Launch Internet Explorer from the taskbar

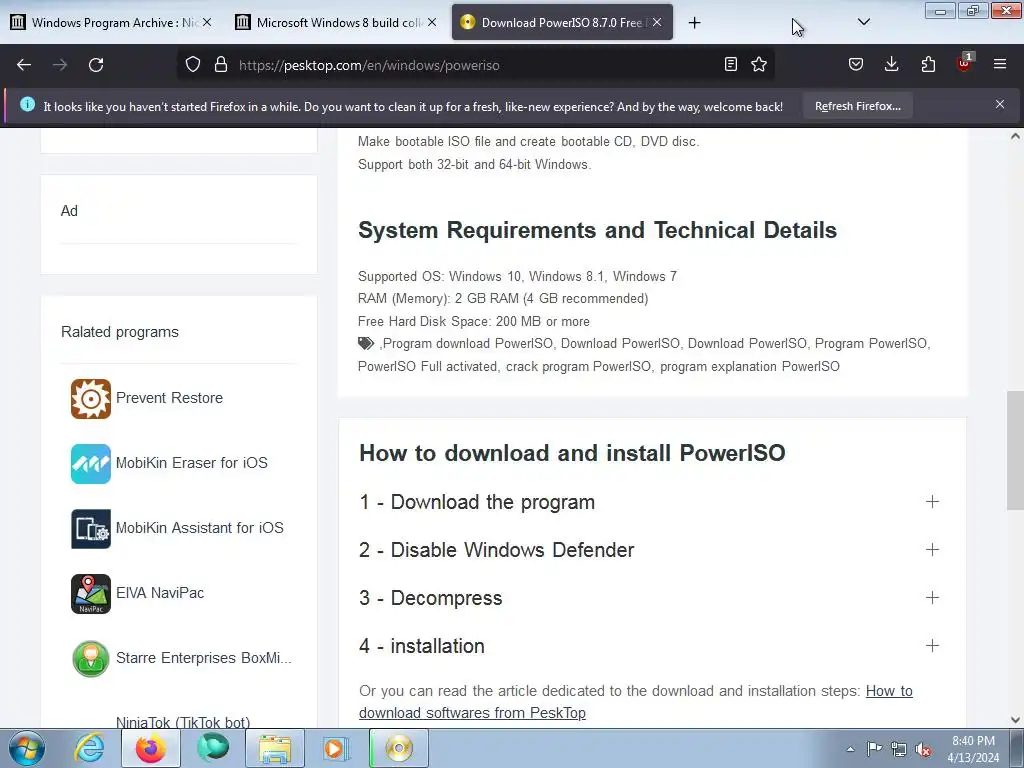click(x=89, y=748)
